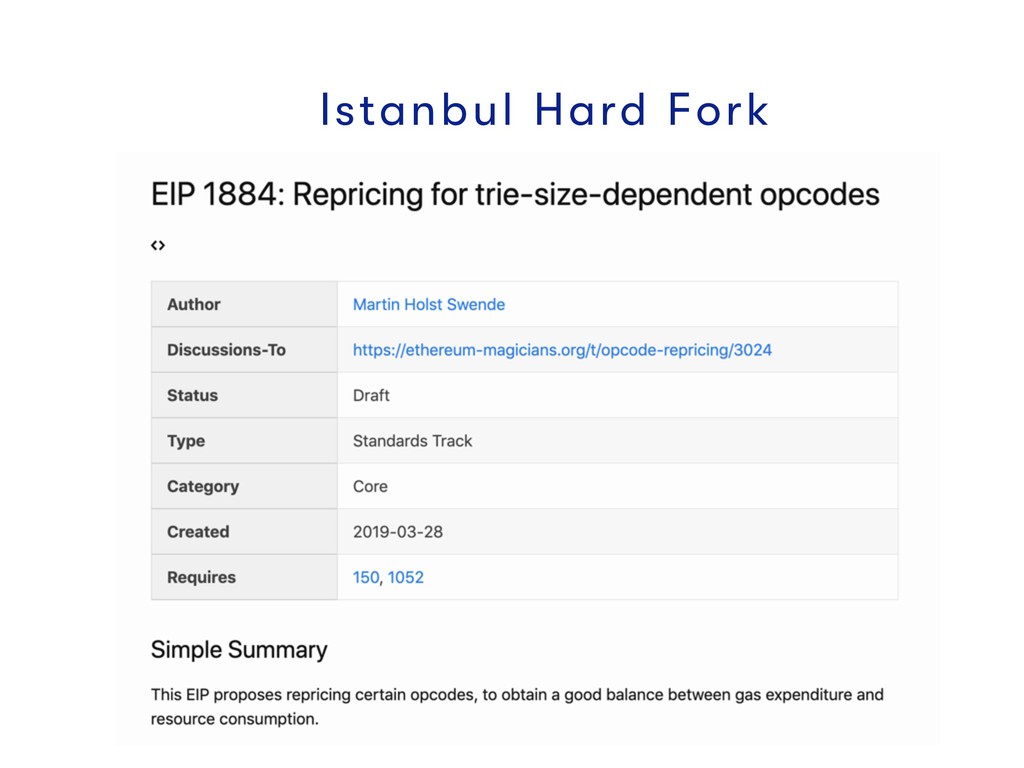The image size is (1024, 768).
Task: Open the ethereum-magicians opcode-repricing discussion link
Action: [562, 350]
